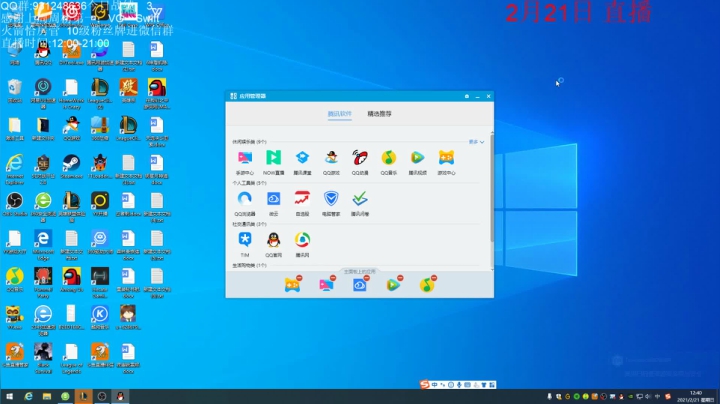
Task: Open the QQ penguin in the app manager social row
Action: [273, 240]
